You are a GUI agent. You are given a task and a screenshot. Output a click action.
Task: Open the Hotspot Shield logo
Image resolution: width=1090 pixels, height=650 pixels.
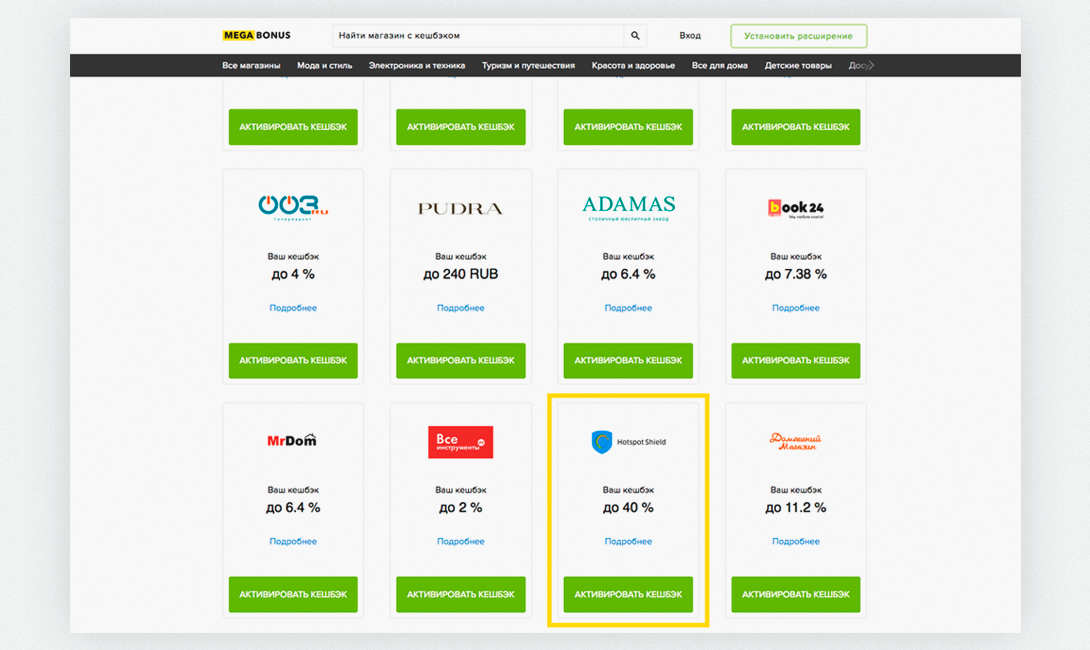coord(628,441)
